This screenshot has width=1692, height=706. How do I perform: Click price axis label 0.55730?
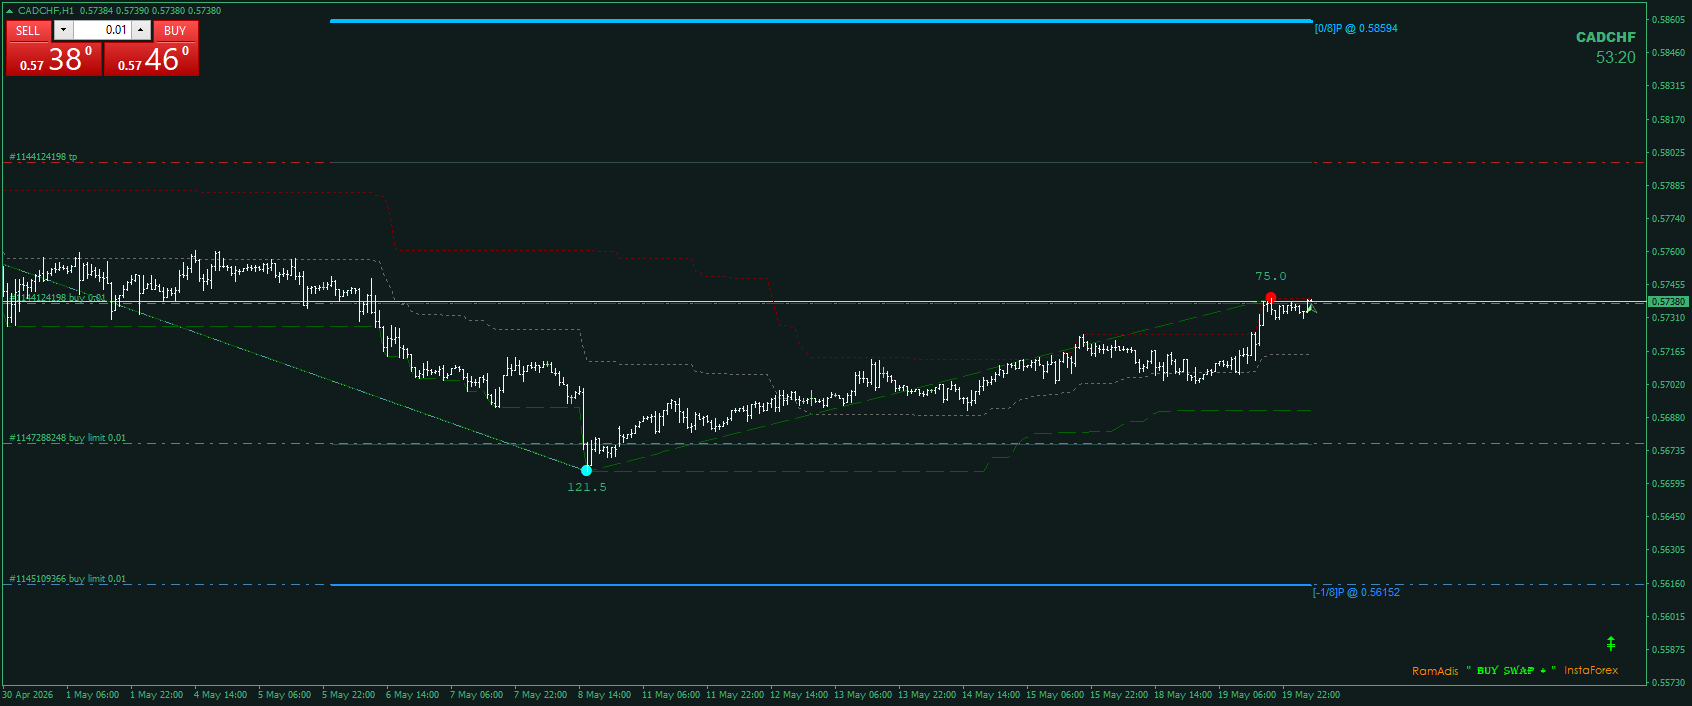click(1668, 683)
